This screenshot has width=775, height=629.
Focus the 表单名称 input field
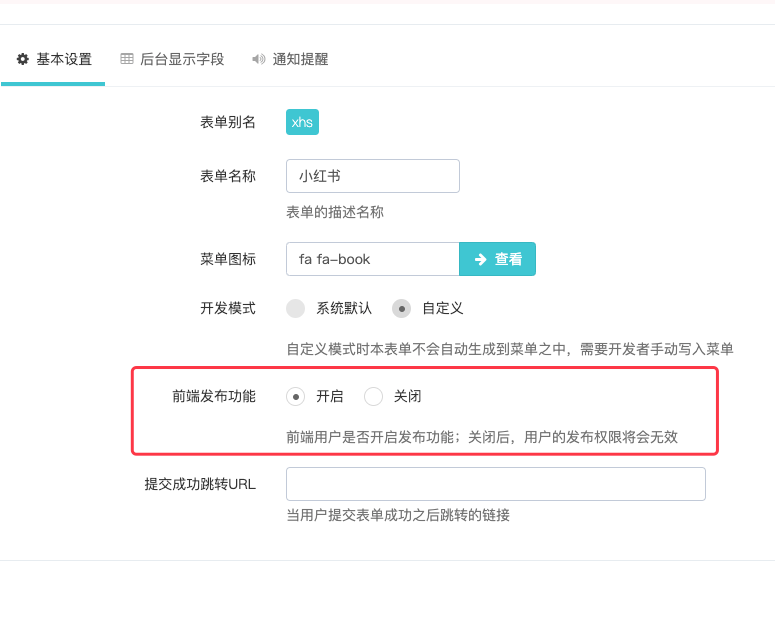click(x=373, y=176)
